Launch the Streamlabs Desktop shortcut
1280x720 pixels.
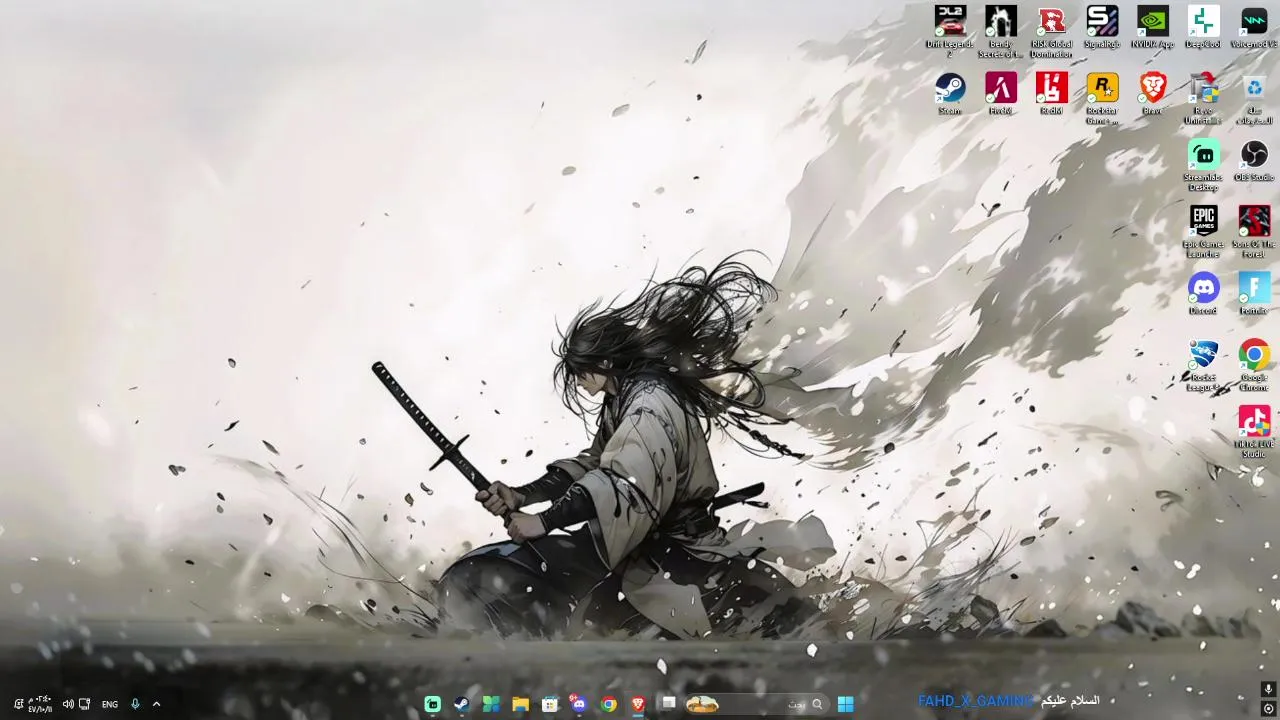(1203, 165)
